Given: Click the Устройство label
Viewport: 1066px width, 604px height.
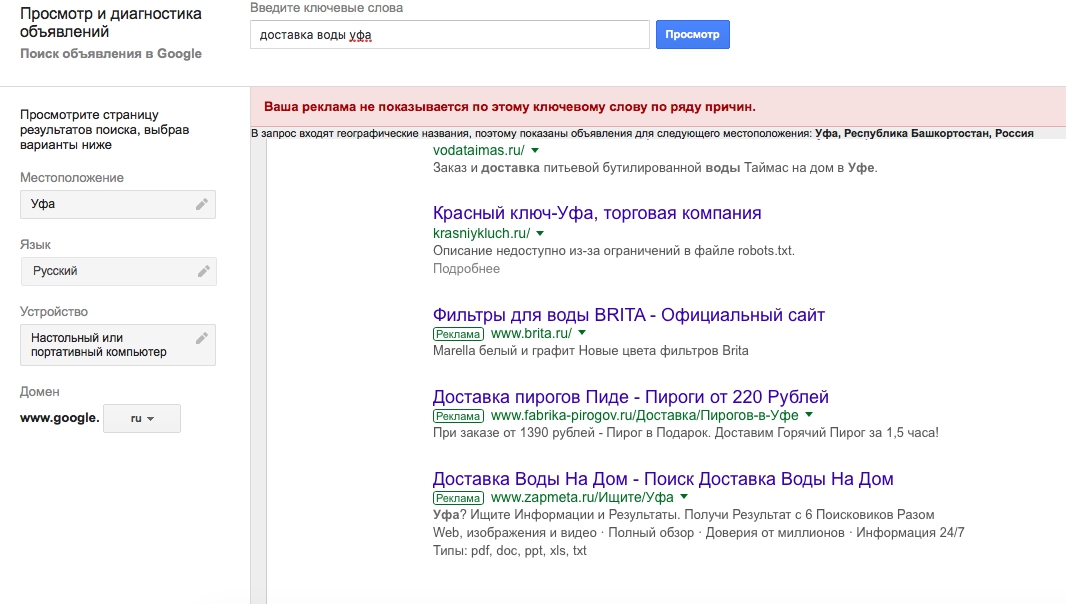Looking at the screenshot, I should (54, 312).
